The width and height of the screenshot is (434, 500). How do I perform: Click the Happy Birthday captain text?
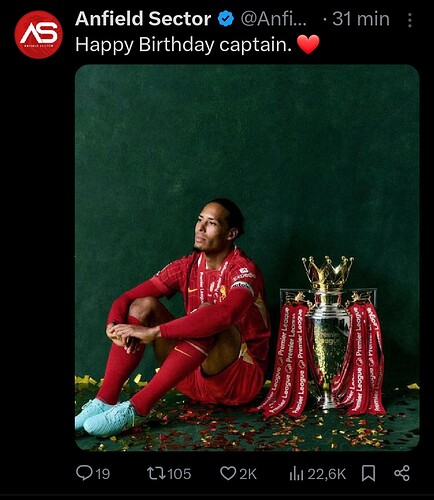point(183,45)
